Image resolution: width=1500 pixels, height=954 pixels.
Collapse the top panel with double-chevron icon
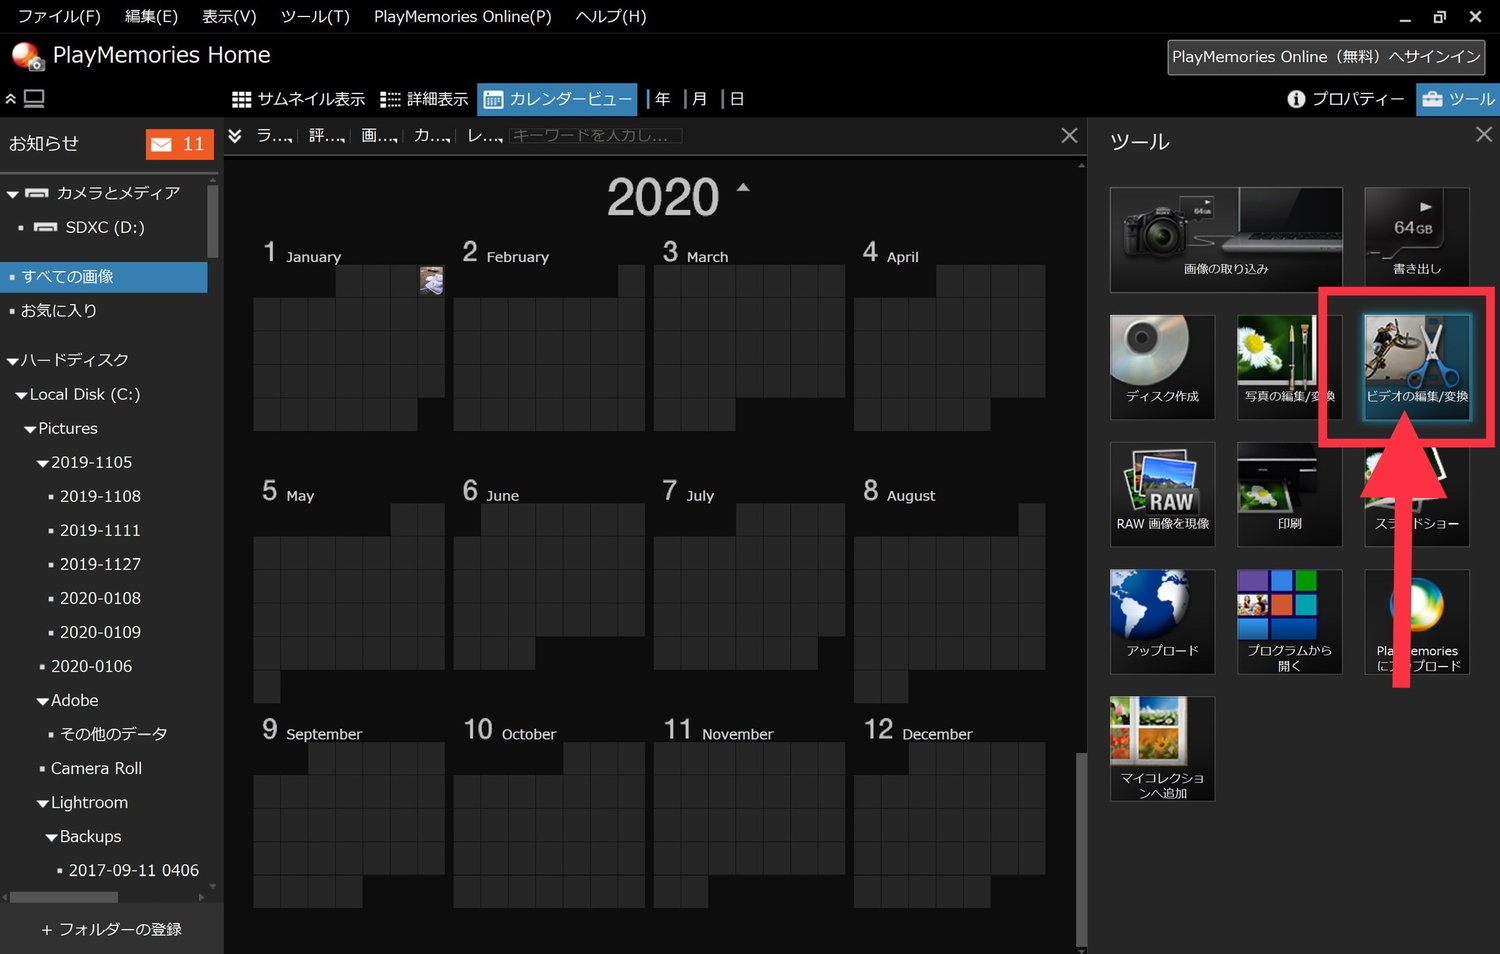pyautogui.click(x=11, y=99)
